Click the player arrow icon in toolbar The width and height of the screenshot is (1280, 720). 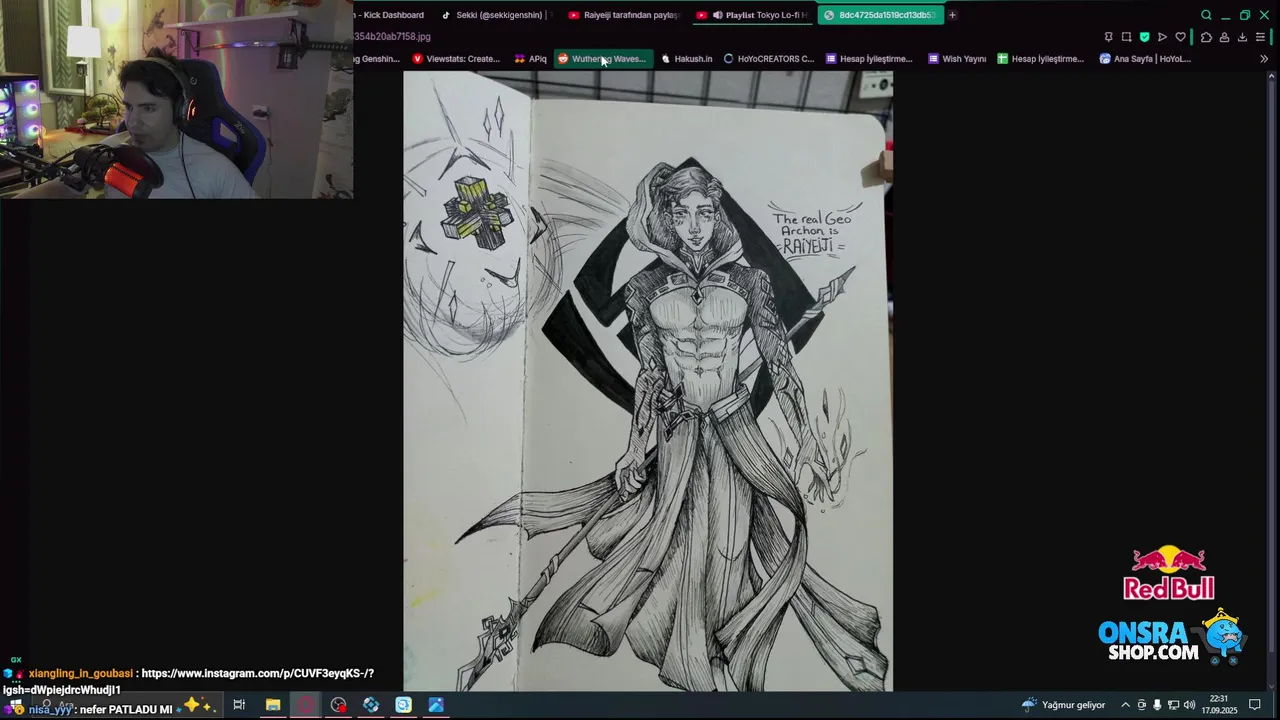[1162, 37]
